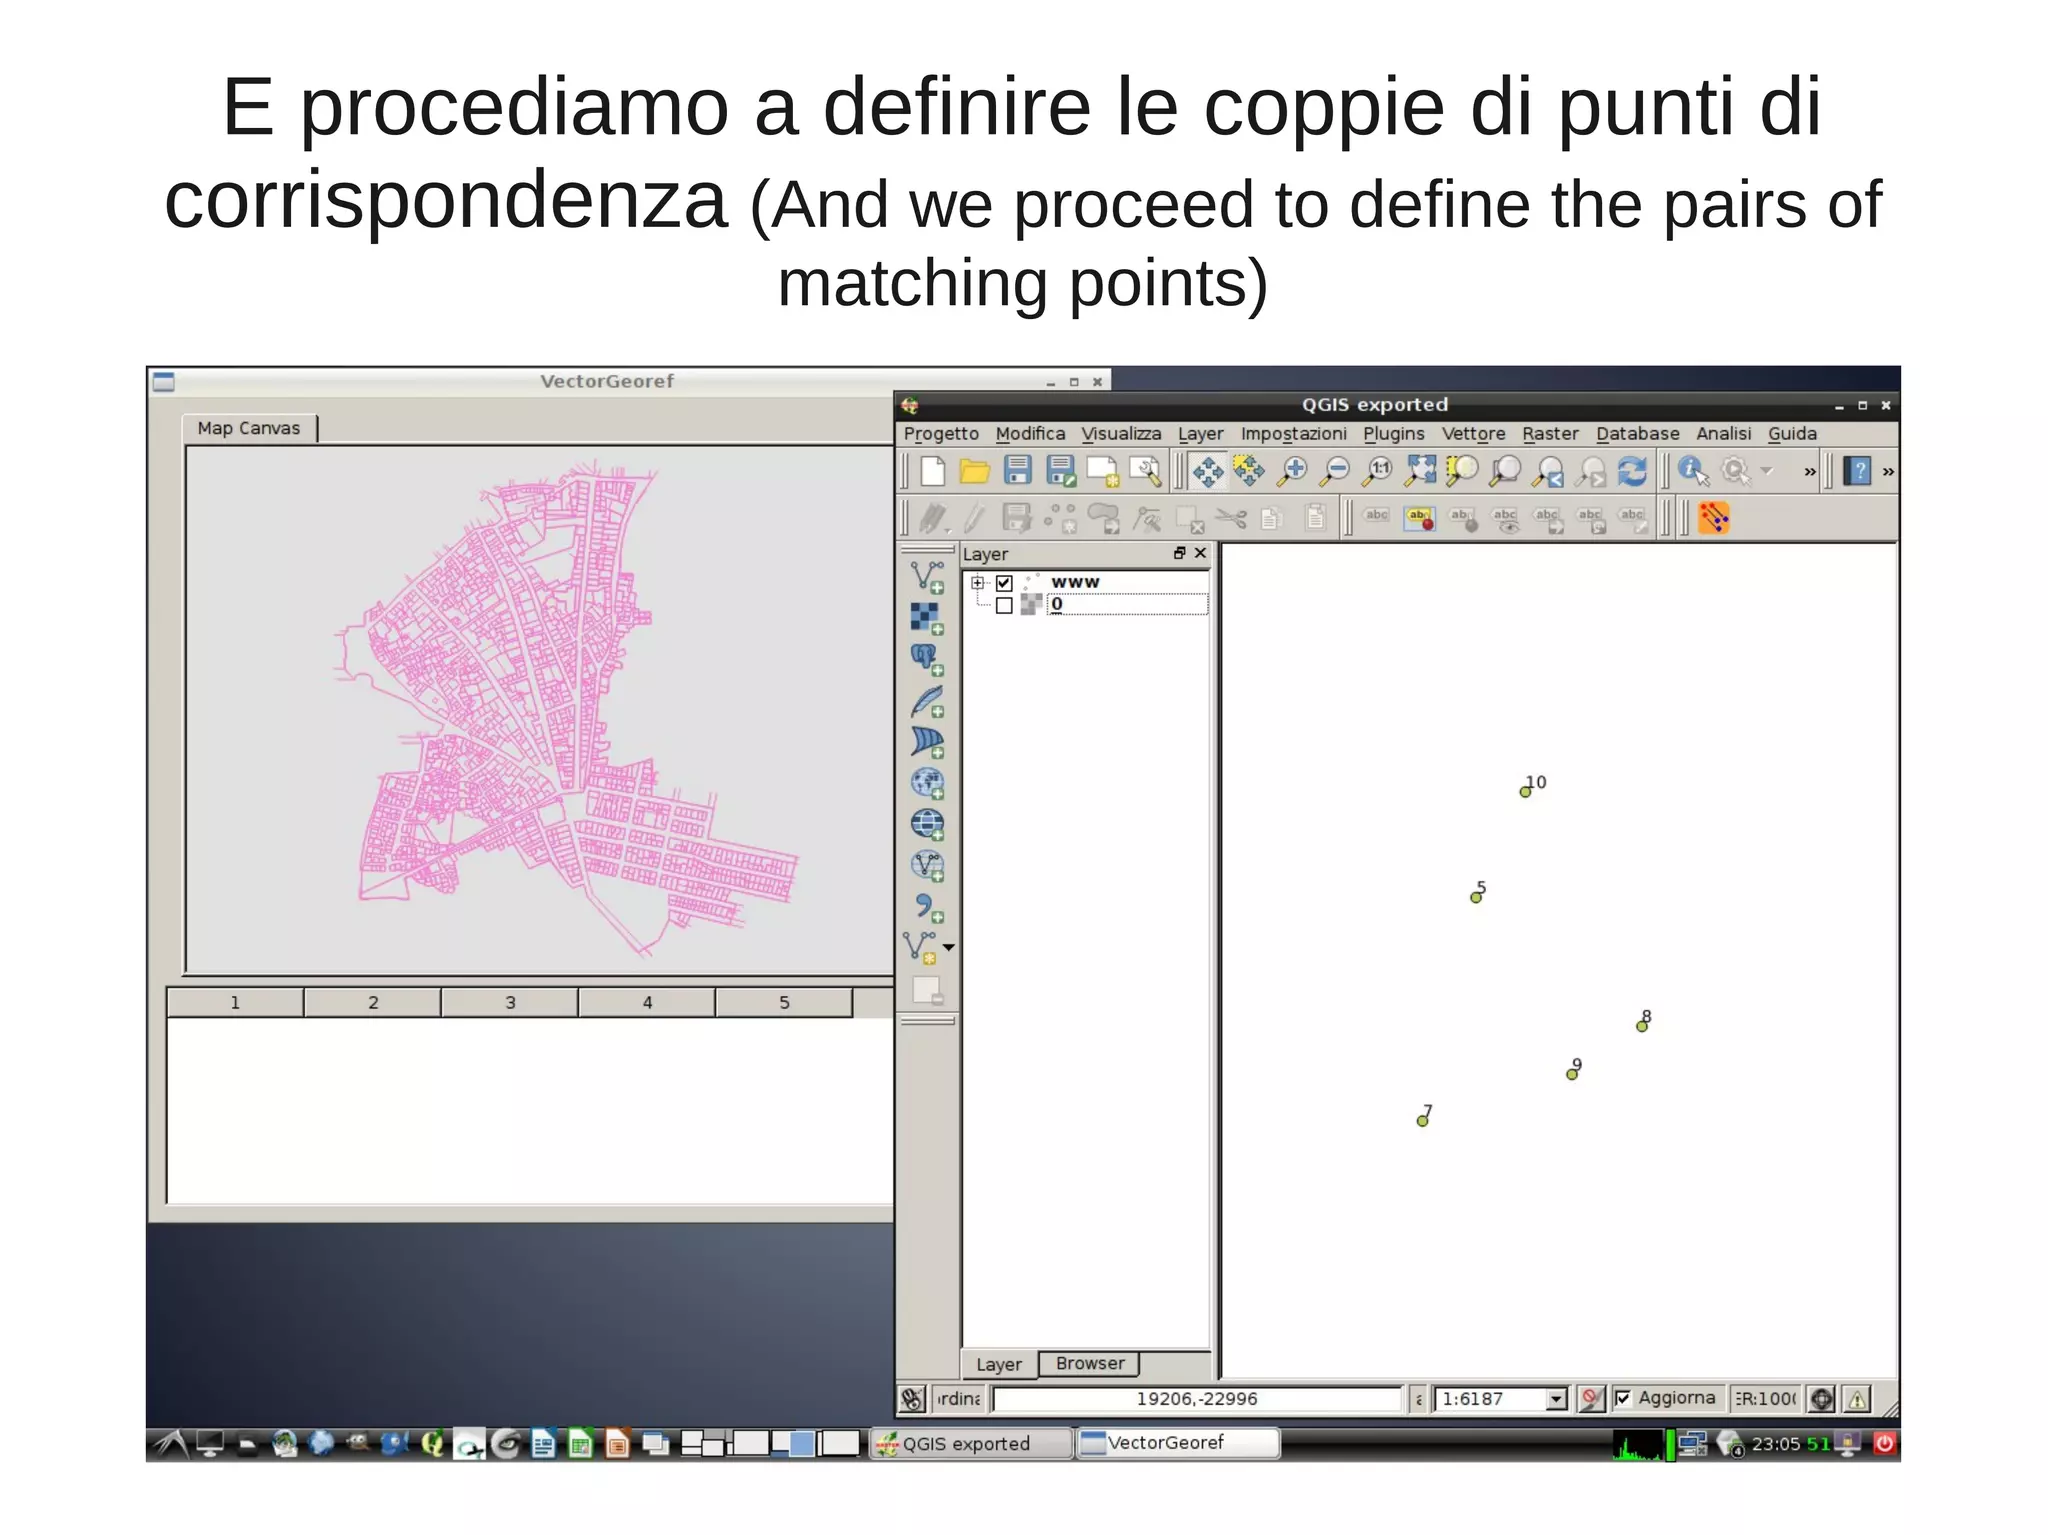Click QGIS exported taskbar button
Screen dimensions: 2048x1535
(969, 1443)
